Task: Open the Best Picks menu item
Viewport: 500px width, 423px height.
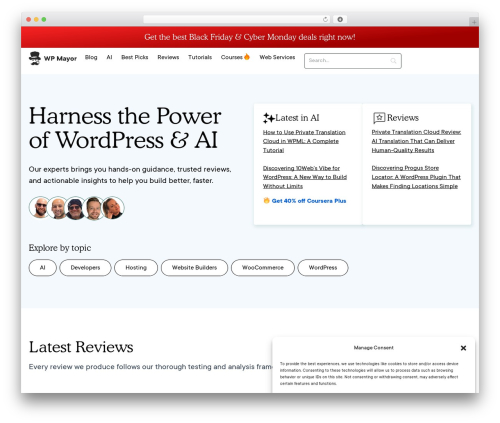Action: tap(135, 57)
